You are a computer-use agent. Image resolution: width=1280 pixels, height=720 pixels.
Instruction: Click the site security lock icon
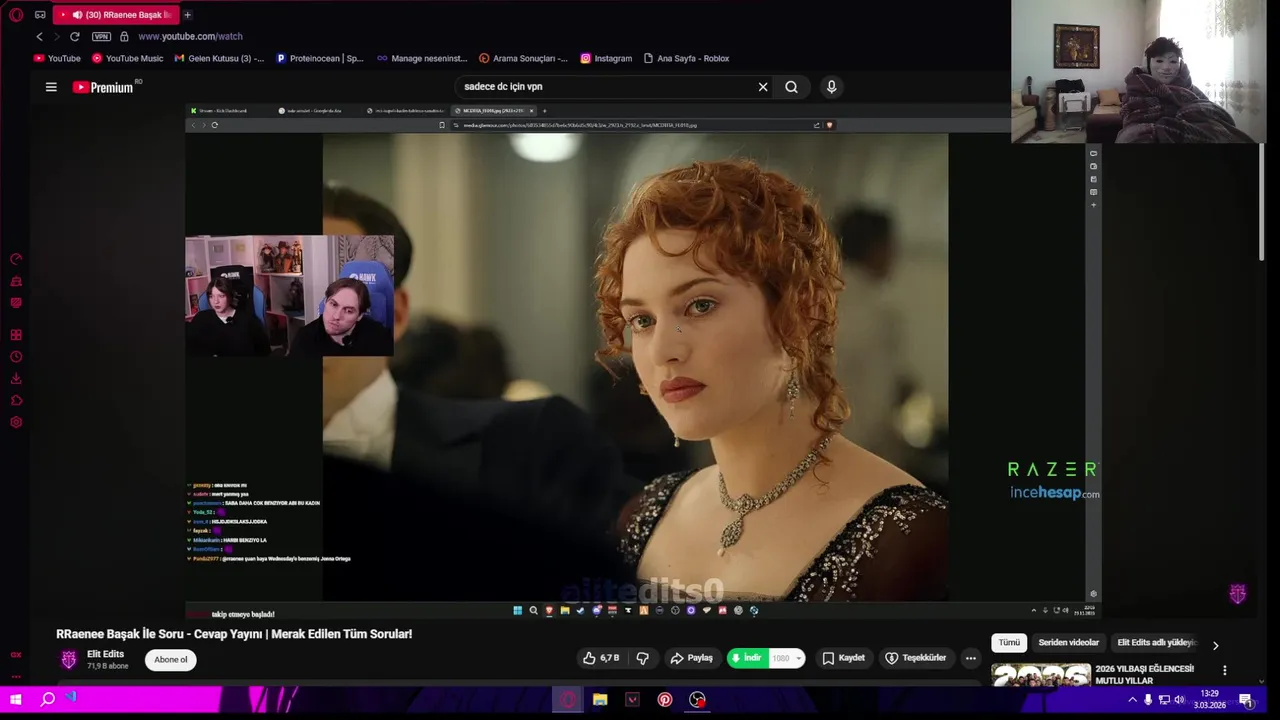(124, 37)
